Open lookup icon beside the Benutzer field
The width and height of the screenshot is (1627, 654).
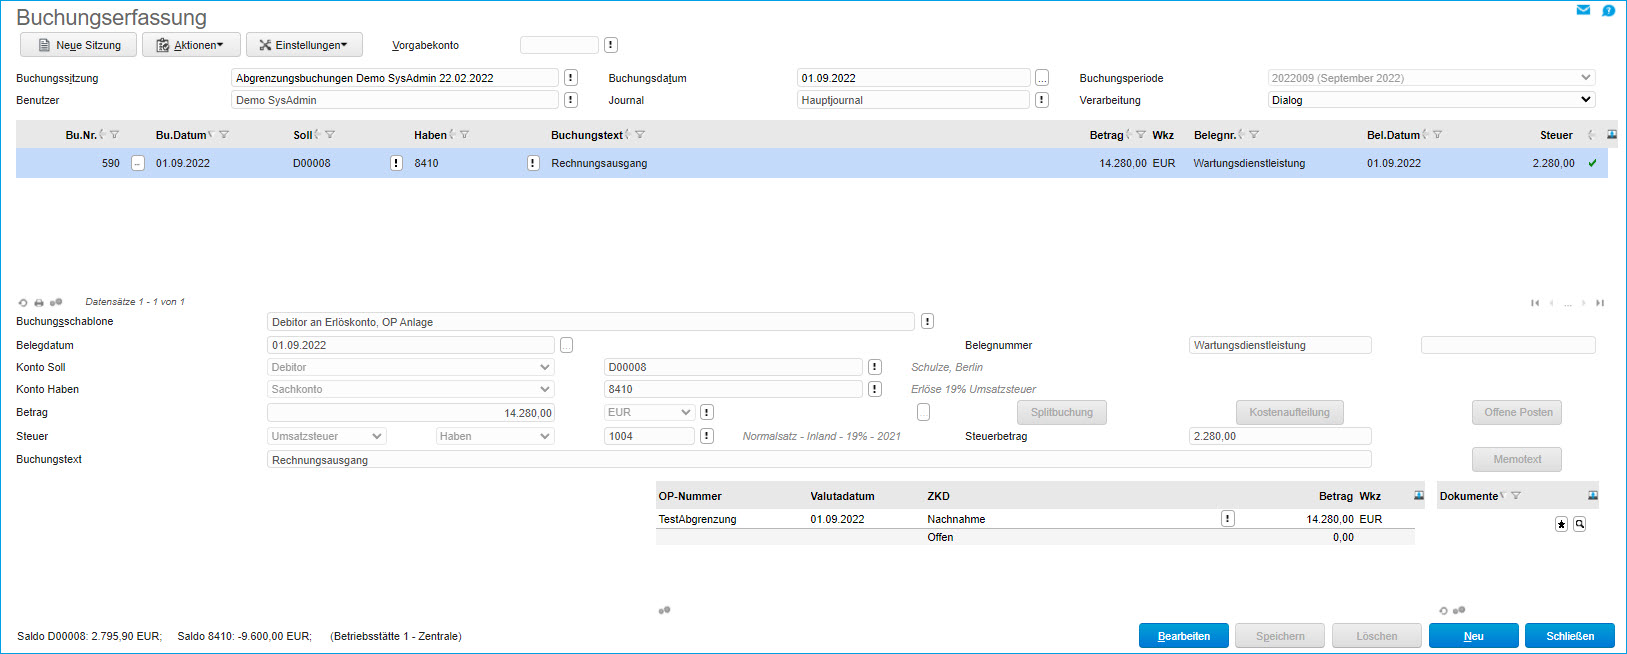click(x=571, y=100)
